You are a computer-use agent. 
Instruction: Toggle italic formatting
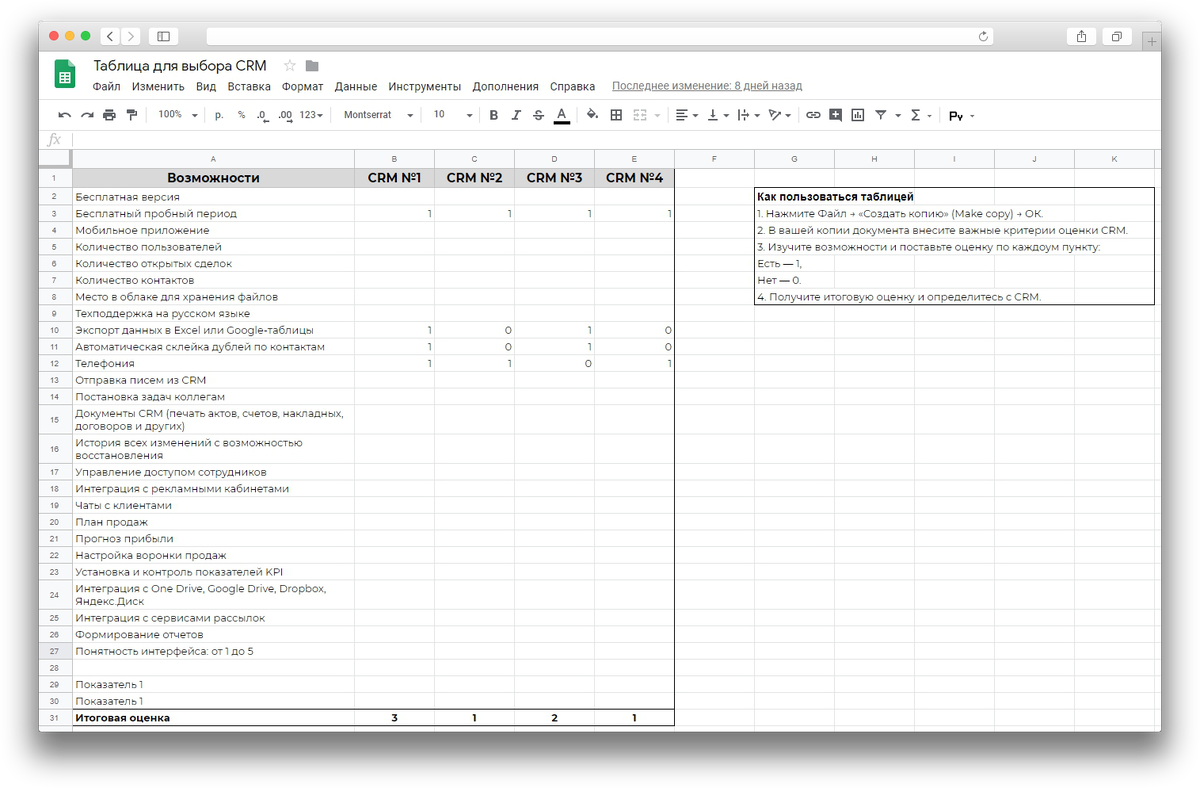[516, 115]
